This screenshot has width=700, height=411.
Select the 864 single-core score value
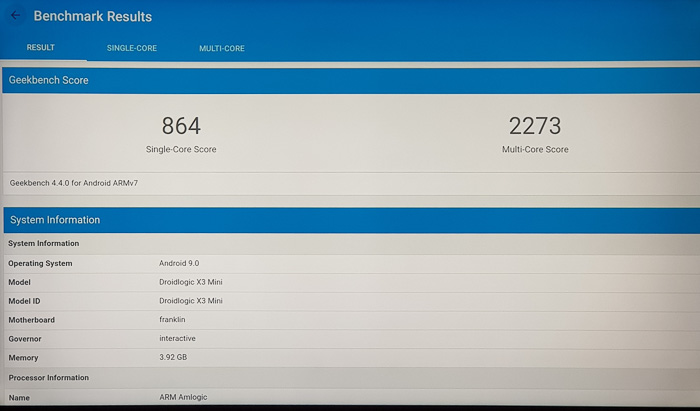point(181,126)
